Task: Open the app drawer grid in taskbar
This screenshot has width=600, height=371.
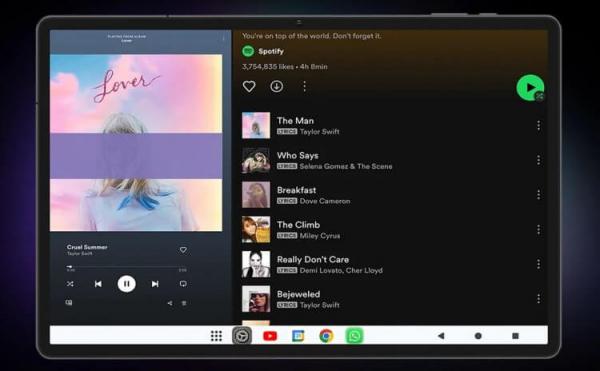Action: [216, 336]
